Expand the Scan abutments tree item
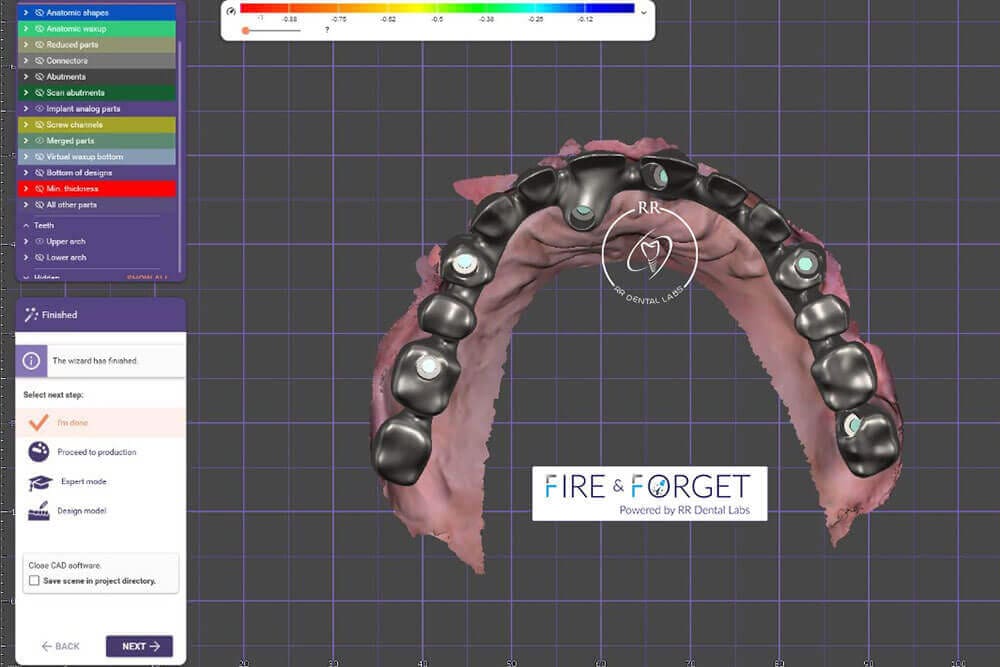1000x667 pixels. coord(26,93)
